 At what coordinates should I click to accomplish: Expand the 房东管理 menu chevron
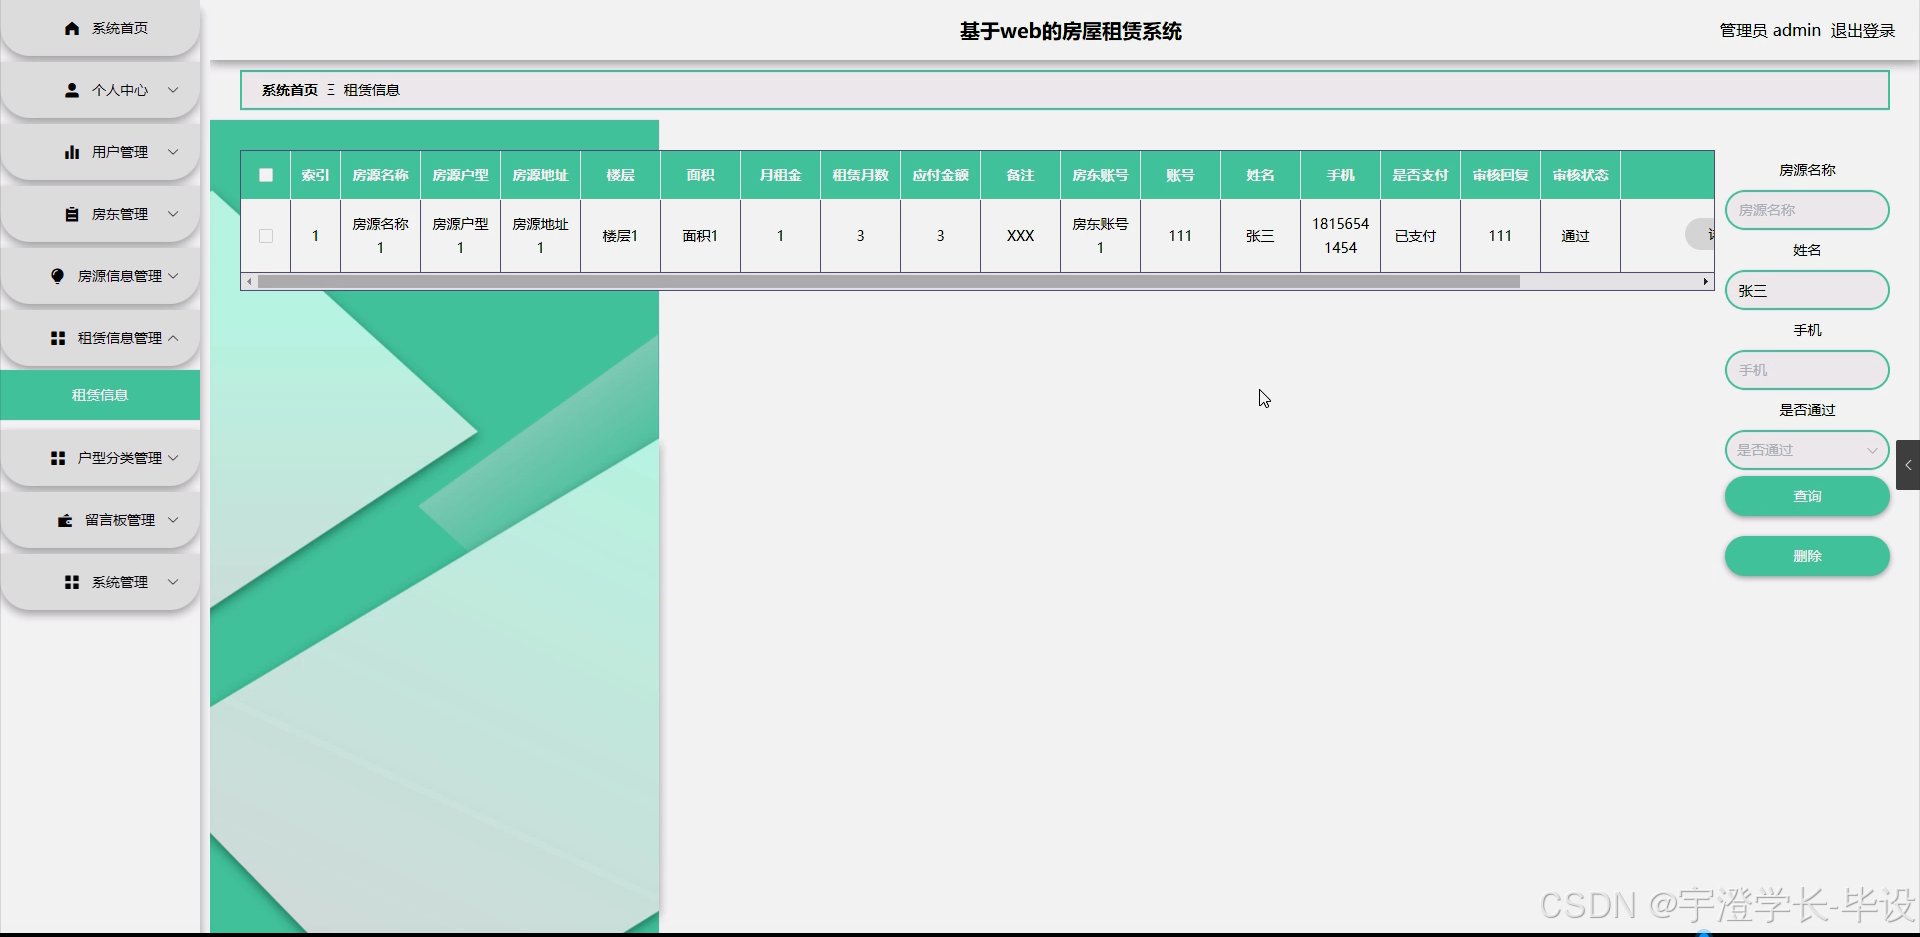(x=173, y=214)
